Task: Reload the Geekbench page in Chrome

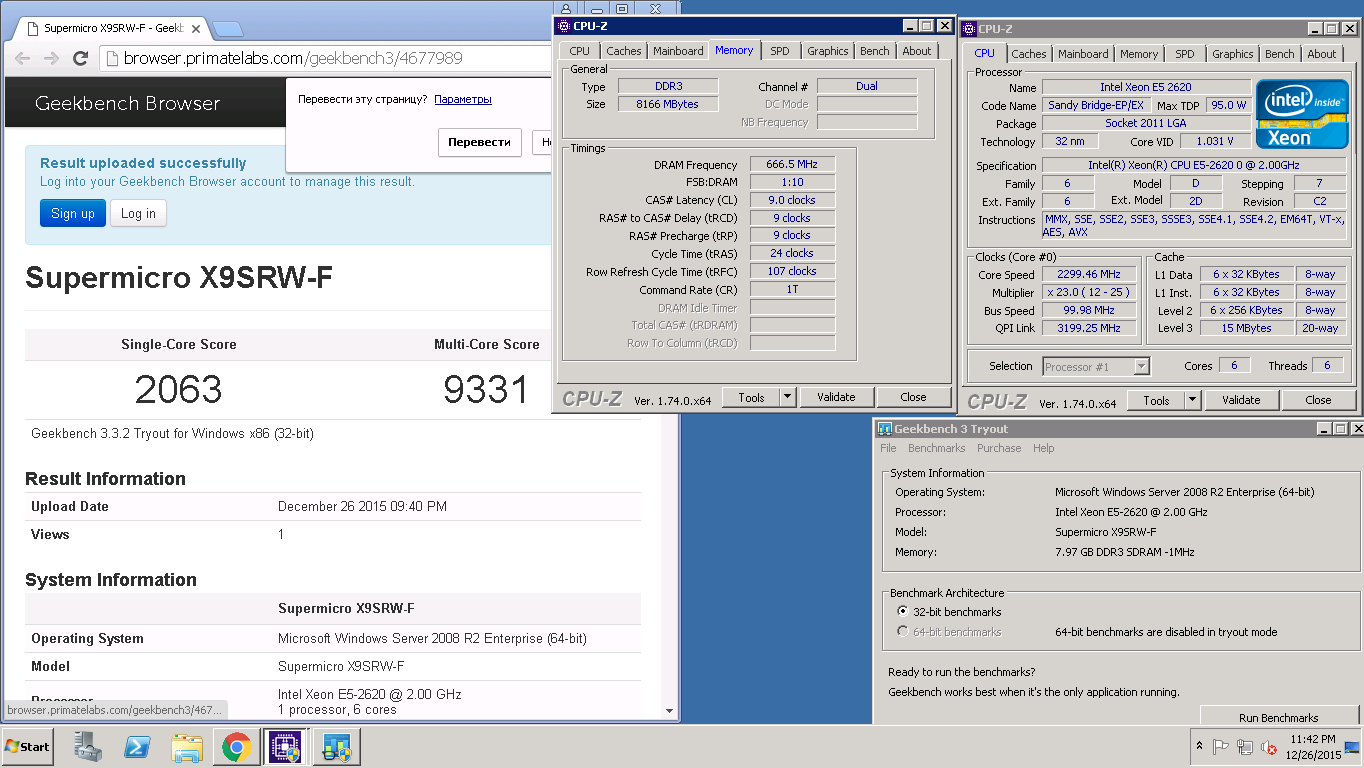Action: tap(81, 59)
